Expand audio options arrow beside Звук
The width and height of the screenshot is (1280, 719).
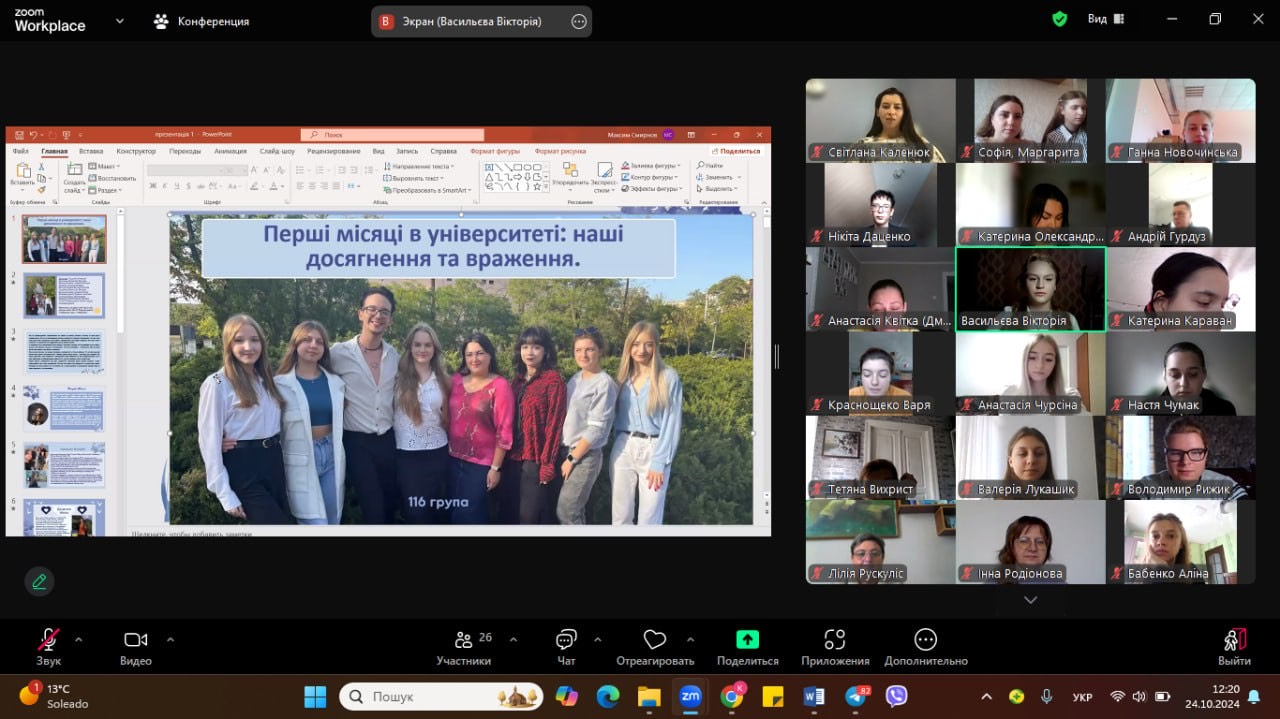point(79,639)
